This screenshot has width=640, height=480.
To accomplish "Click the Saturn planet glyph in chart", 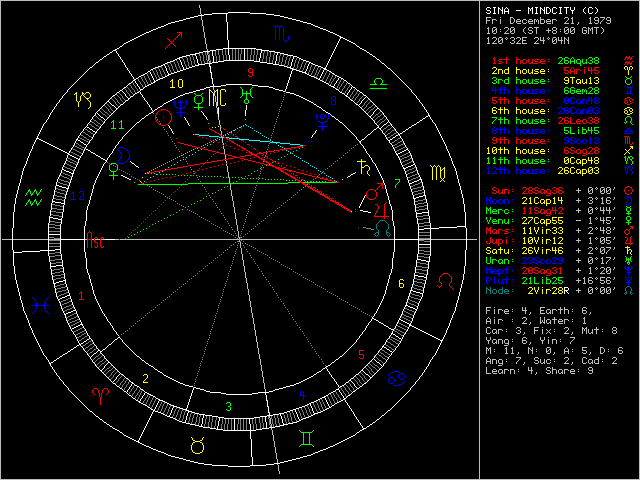I will (363, 170).
